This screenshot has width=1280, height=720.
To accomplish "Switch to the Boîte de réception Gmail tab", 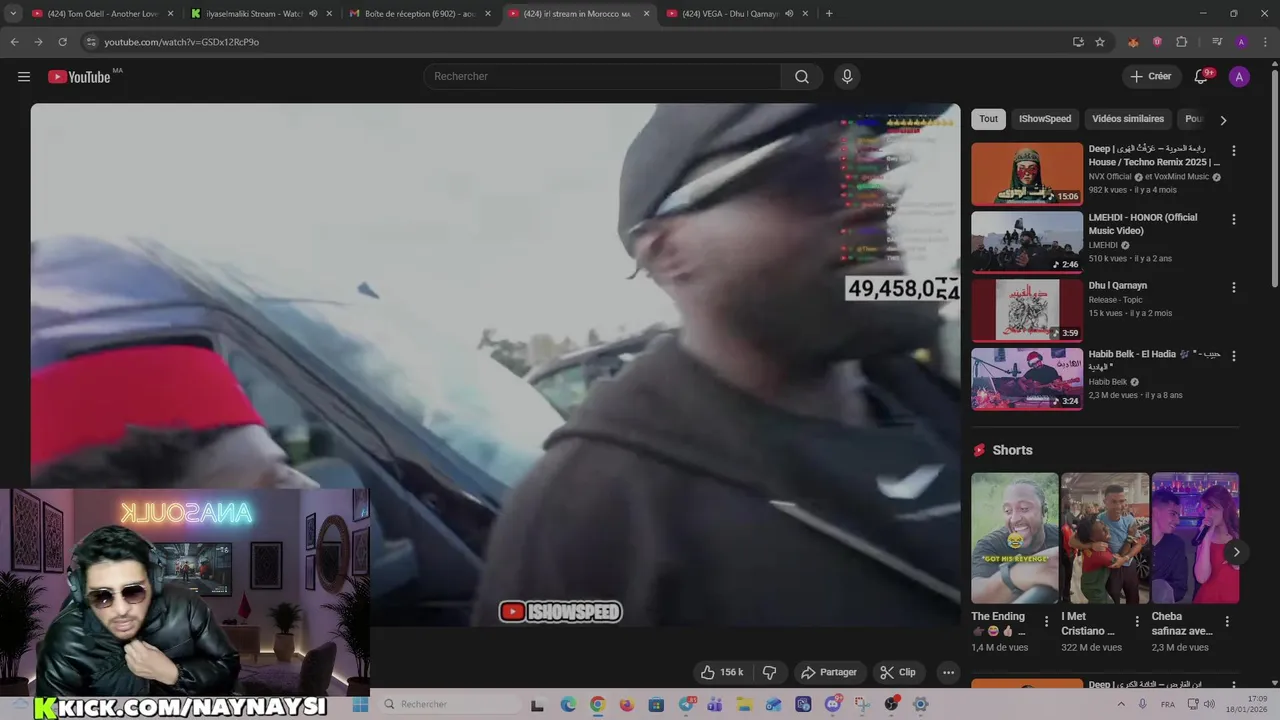I will (420, 14).
